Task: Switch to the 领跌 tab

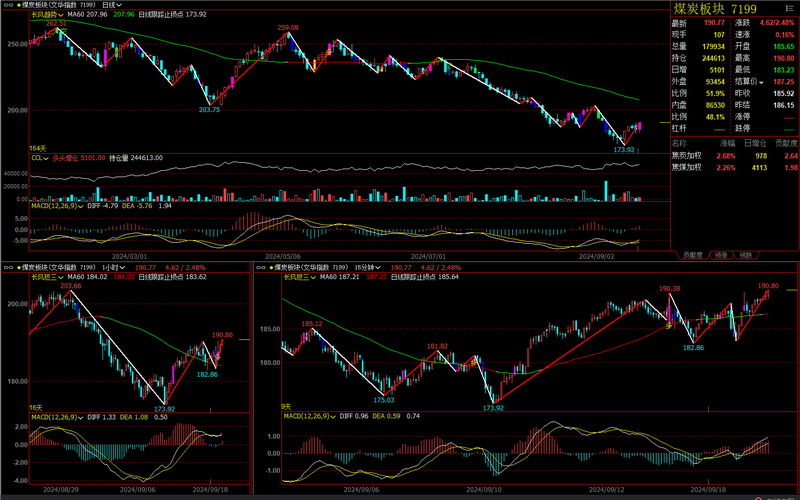Action: [745, 256]
